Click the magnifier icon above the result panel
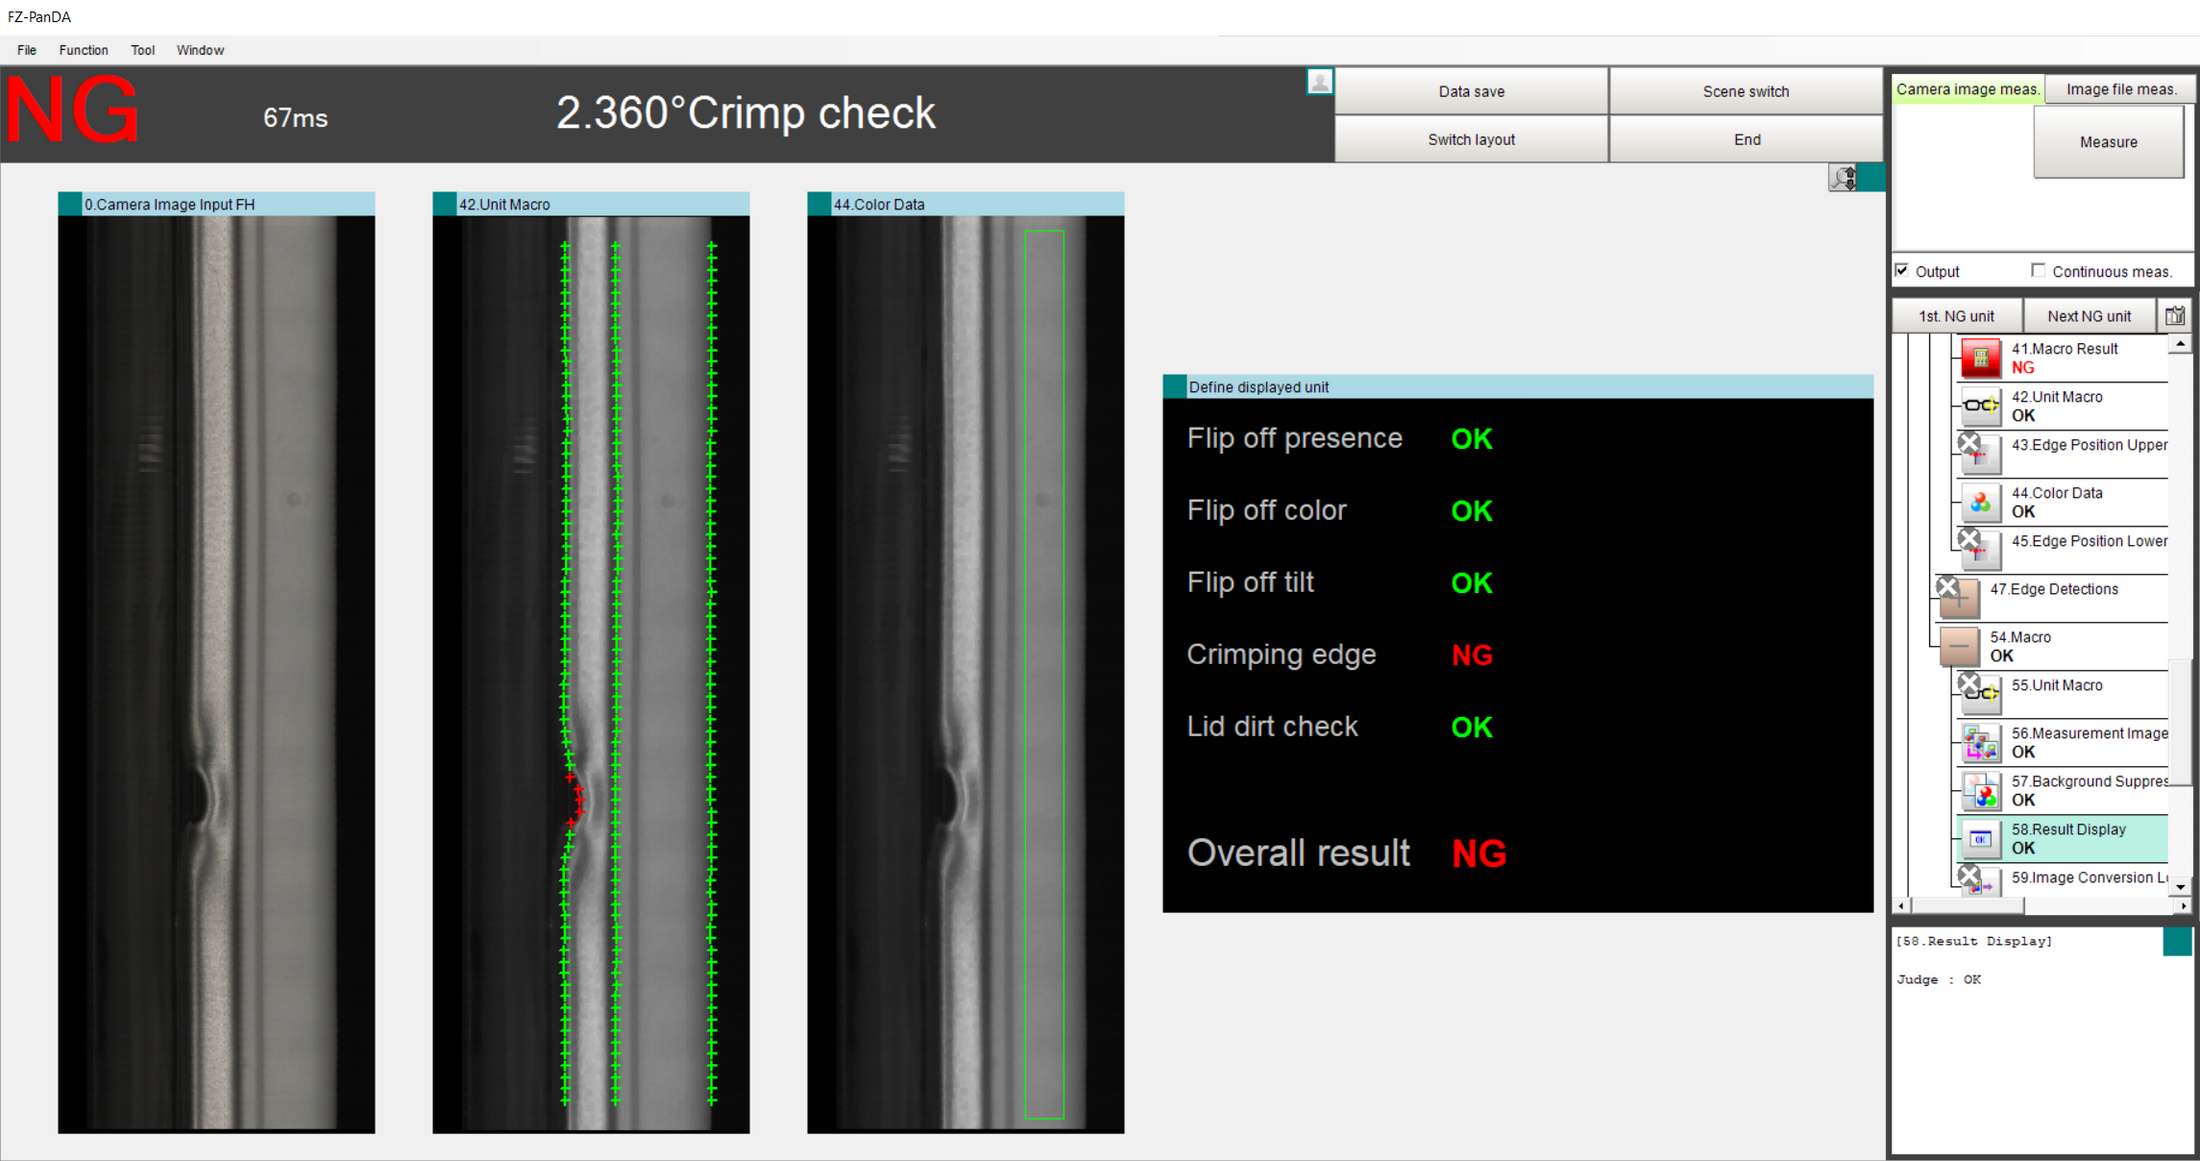Image resolution: width=2200 pixels, height=1161 pixels. (1843, 178)
